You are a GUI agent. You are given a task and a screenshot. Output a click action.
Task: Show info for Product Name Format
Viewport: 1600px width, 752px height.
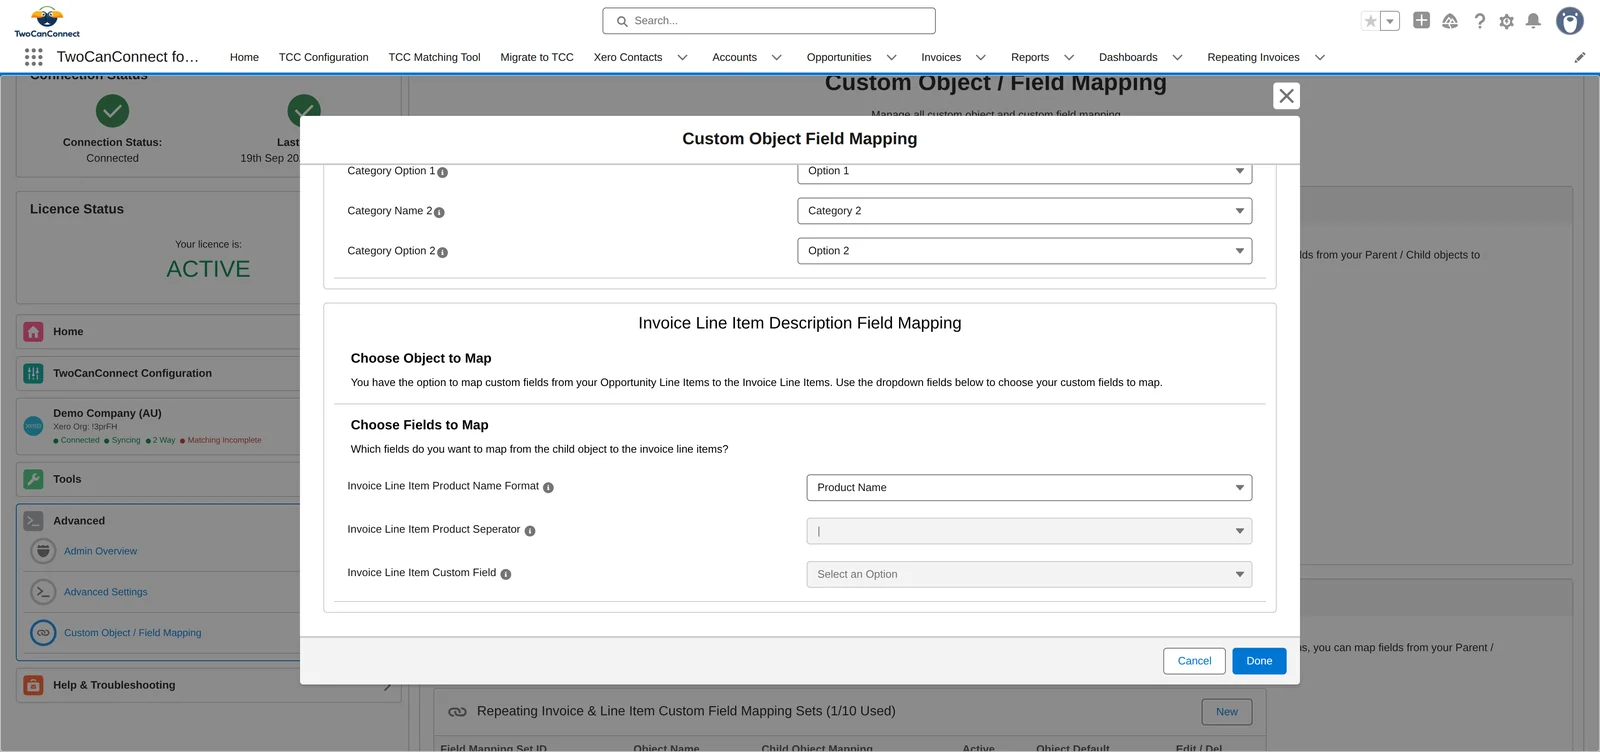548,487
